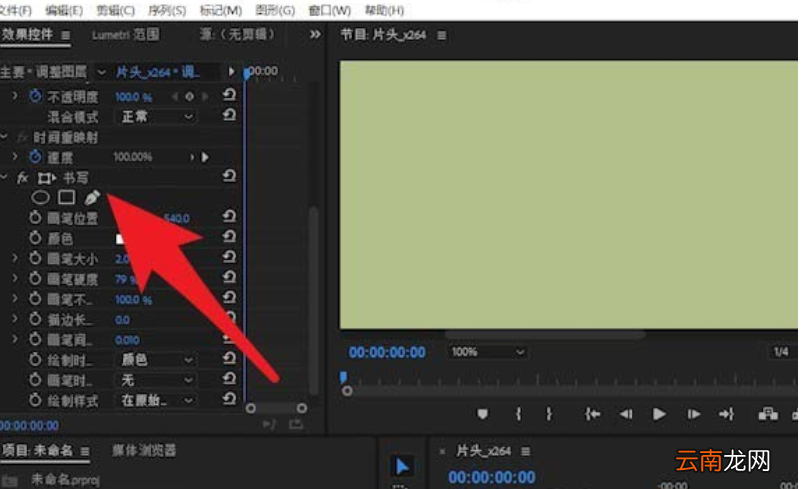Collapse the 时间重映射 section
This screenshot has width=808, height=489.
(x=5, y=137)
